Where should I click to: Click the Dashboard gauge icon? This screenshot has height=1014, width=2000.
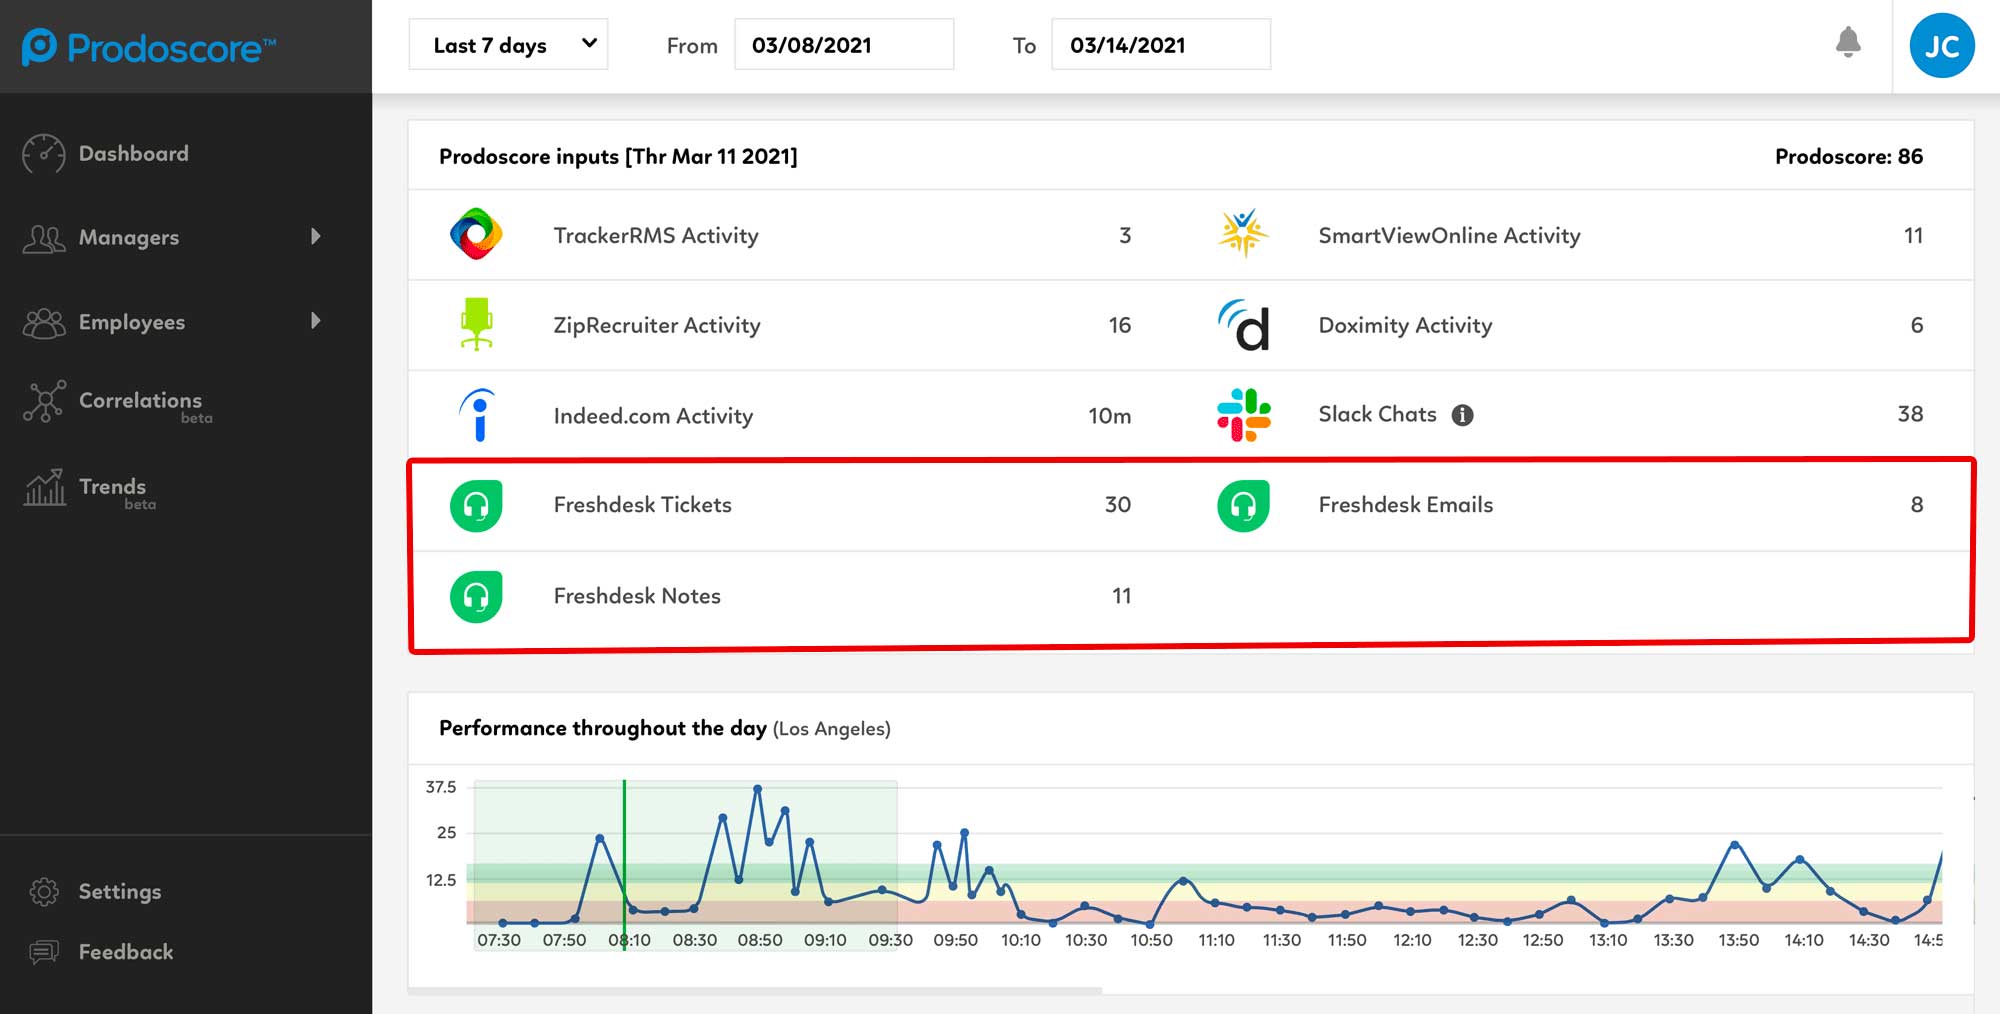point(43,154)
